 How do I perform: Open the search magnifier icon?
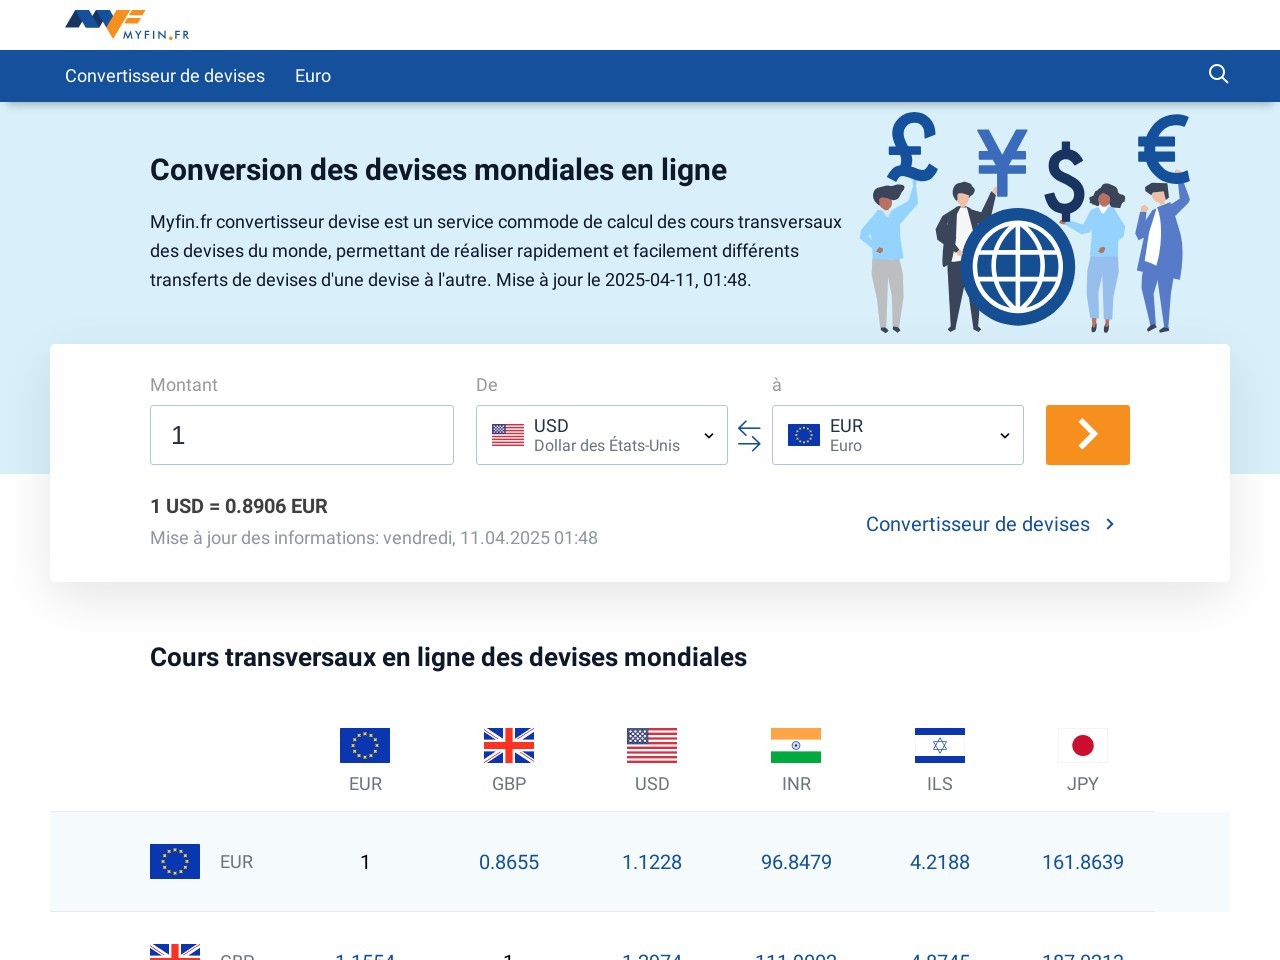pyautogui.click(x=1218, y=74)
